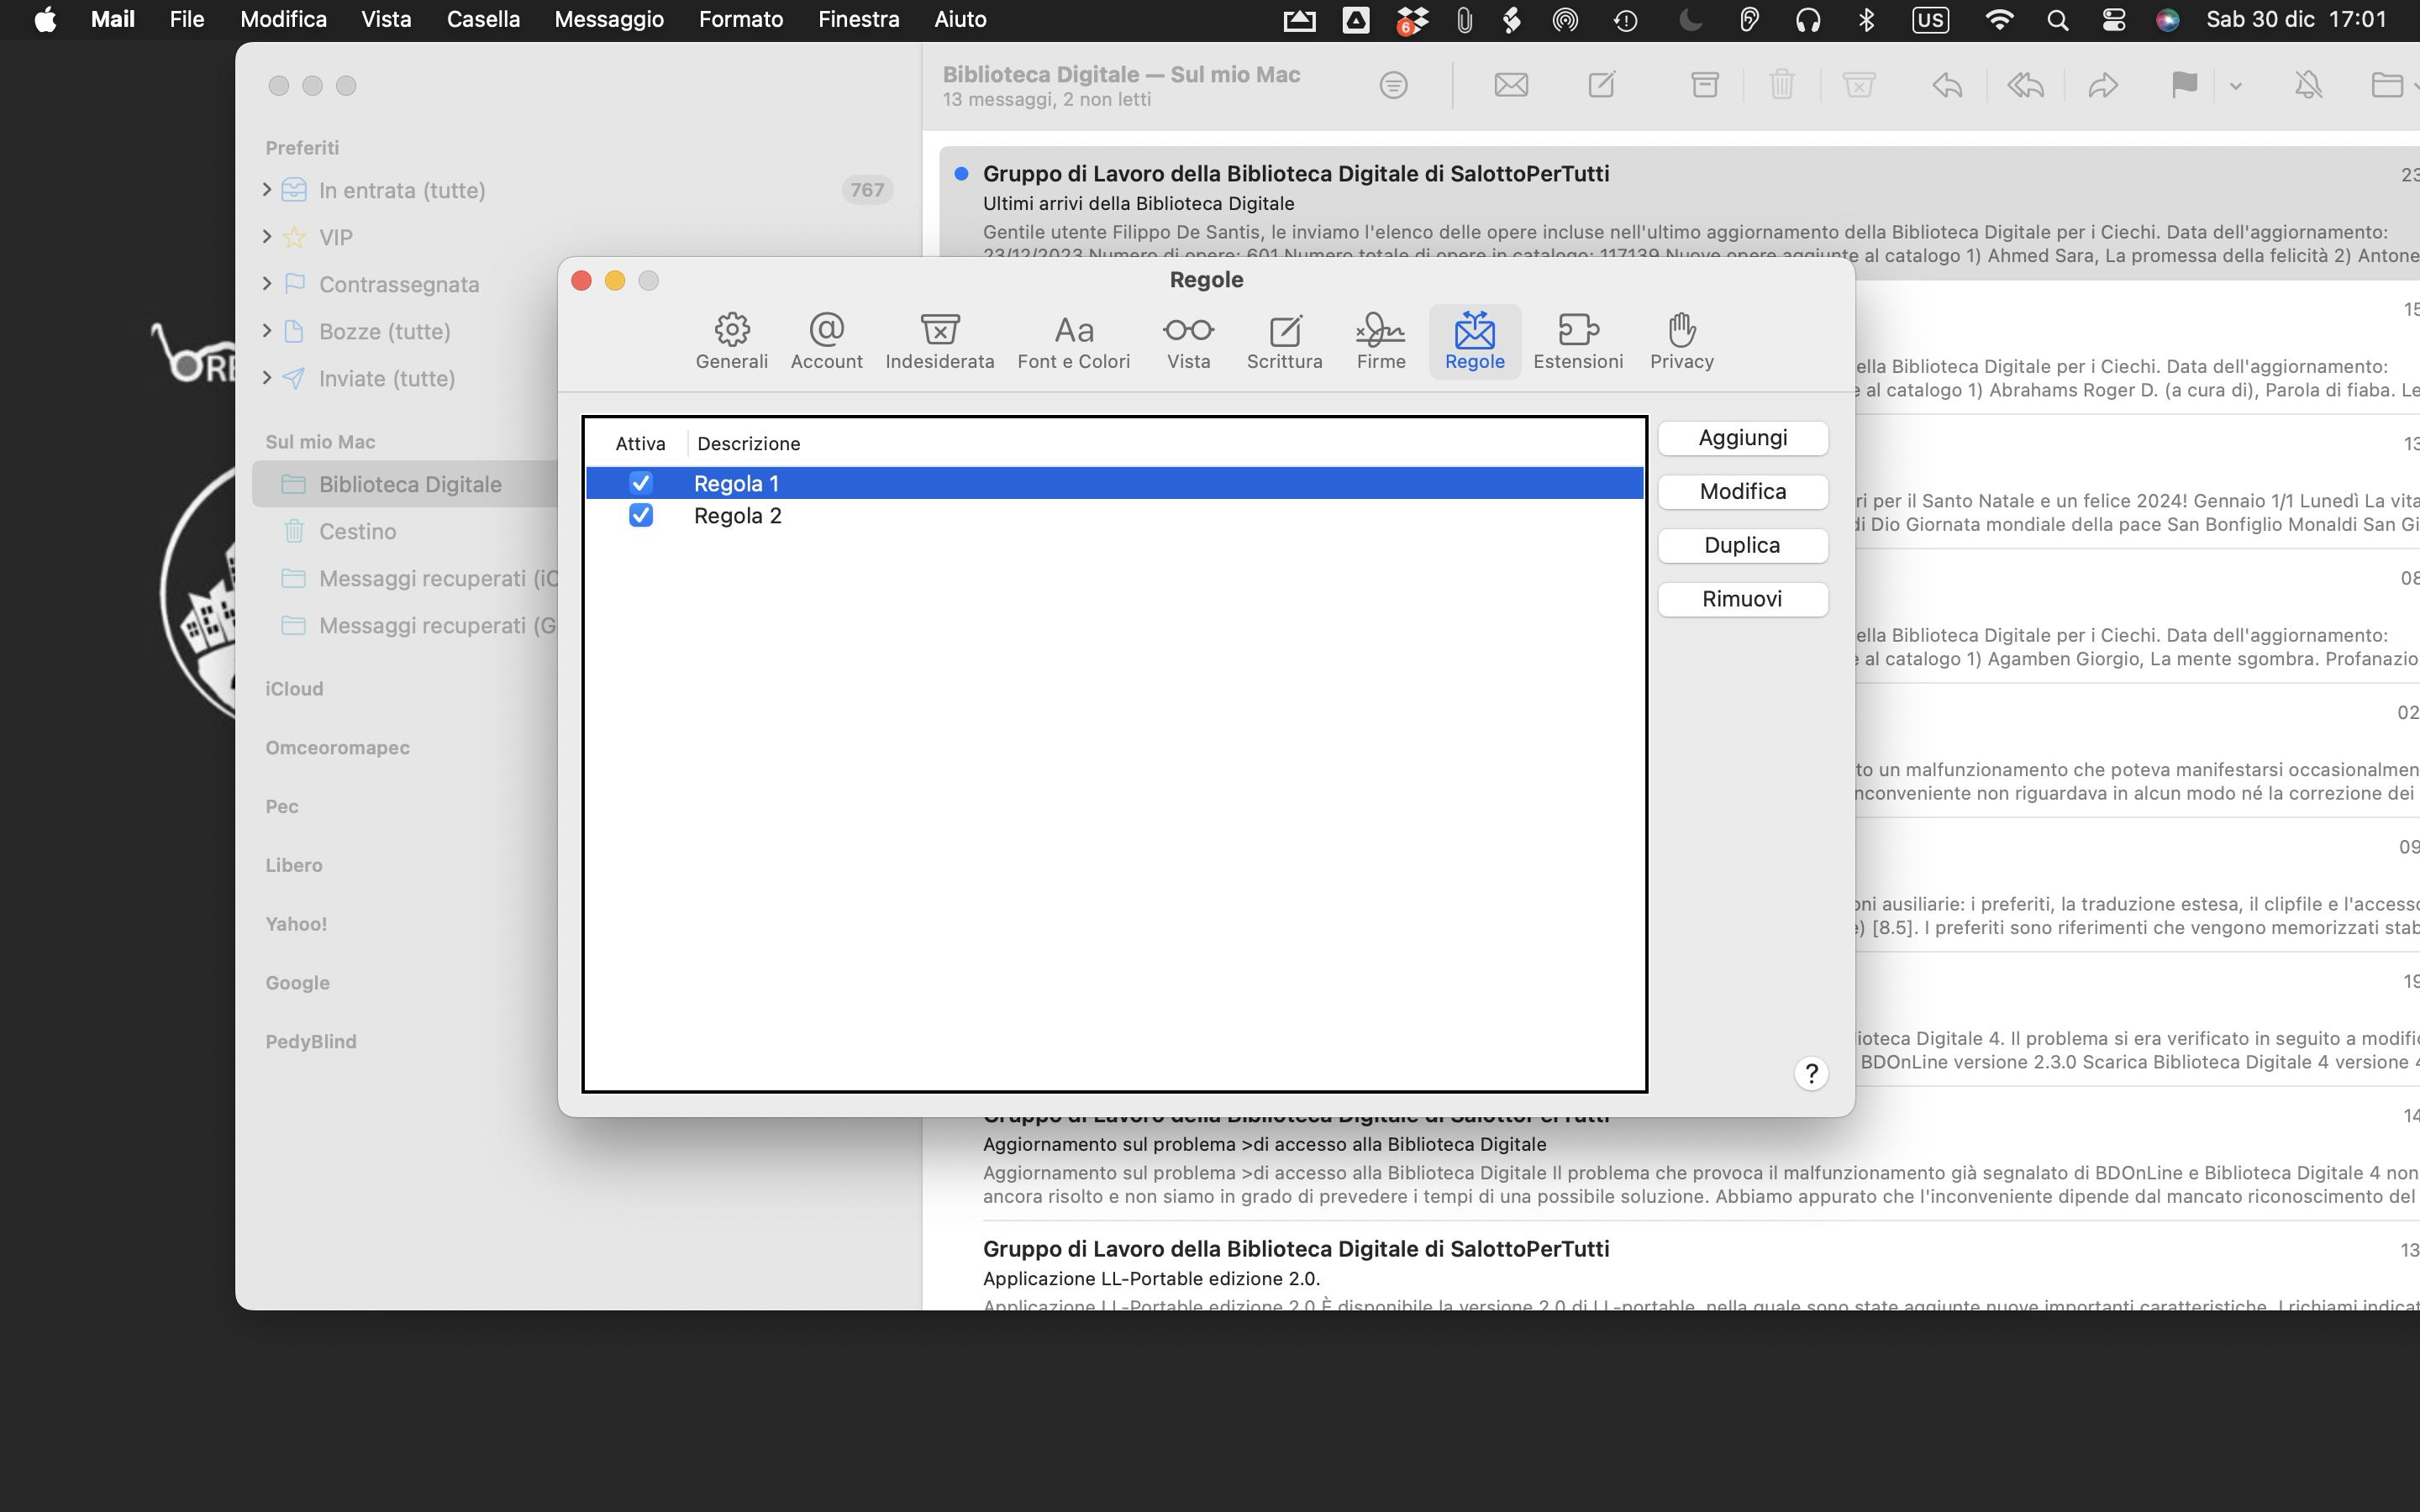This screenshot has height=1512, width=2420.
Task: Select the In entrata (tutte) inbox icon
Action: pyautogui.click(x=294, y=189)
